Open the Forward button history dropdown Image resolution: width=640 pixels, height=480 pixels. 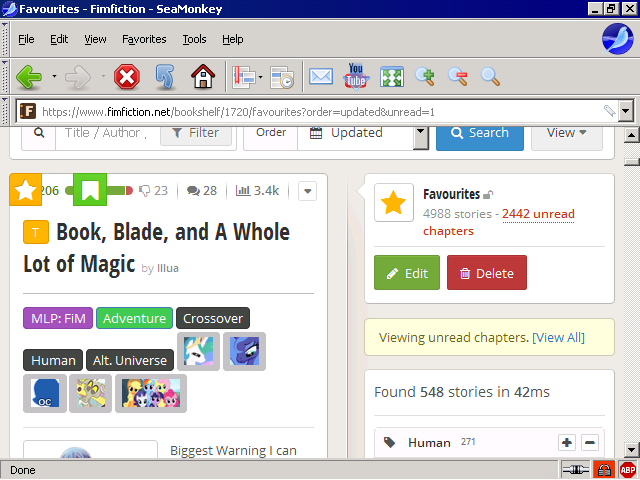[x=103, y=76]
